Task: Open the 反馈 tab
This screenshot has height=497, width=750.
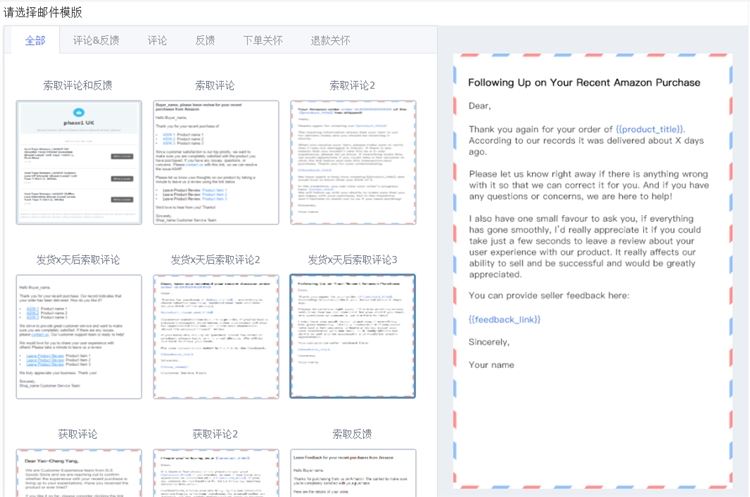Action: (205, 40)
